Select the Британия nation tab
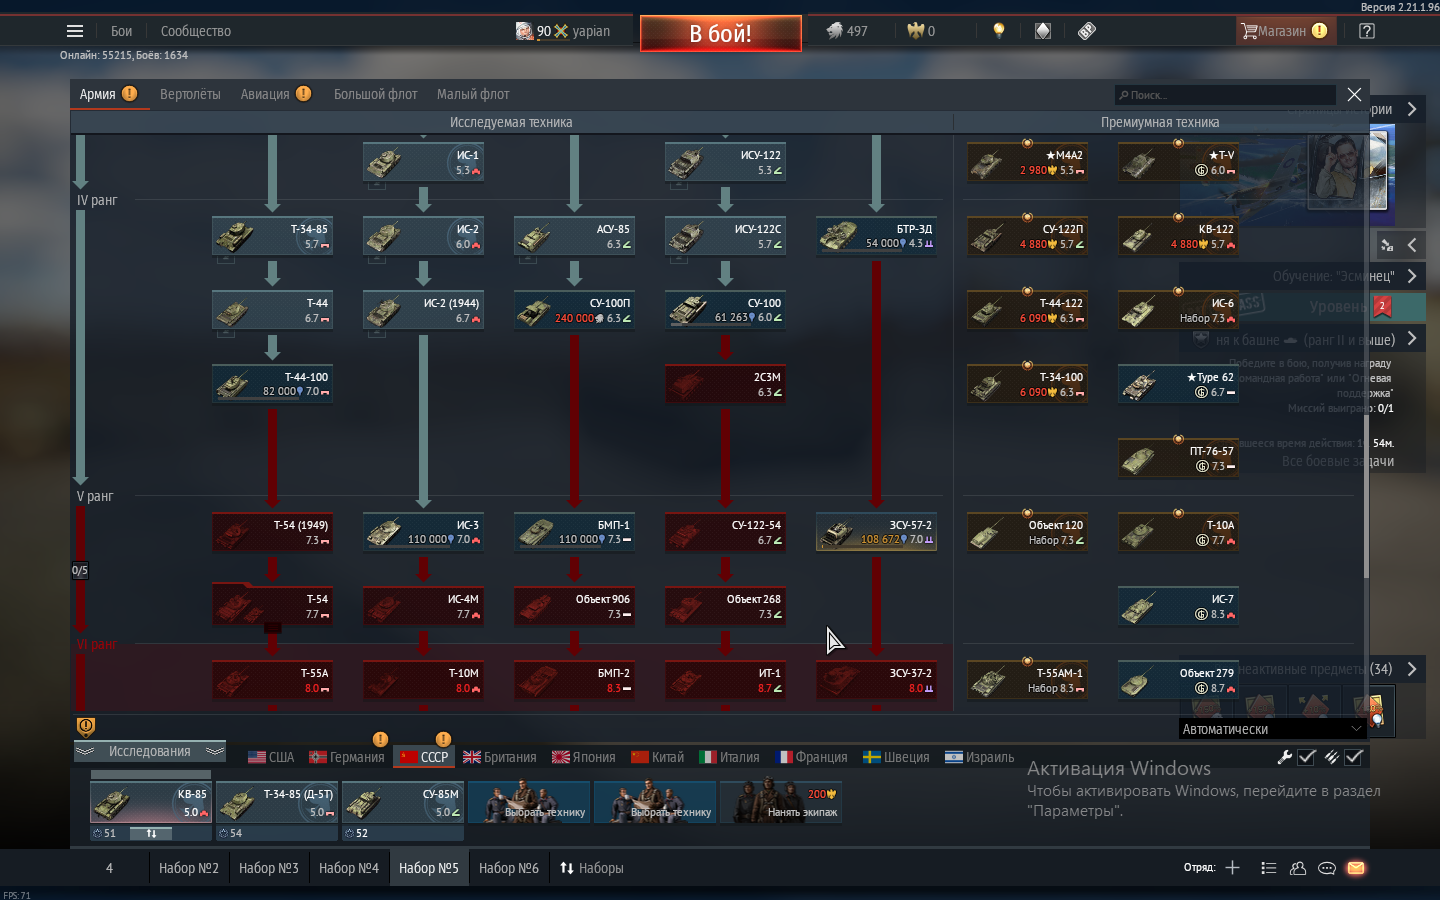This screenshot has width=1440, height=900. click(x=499, y=757)
